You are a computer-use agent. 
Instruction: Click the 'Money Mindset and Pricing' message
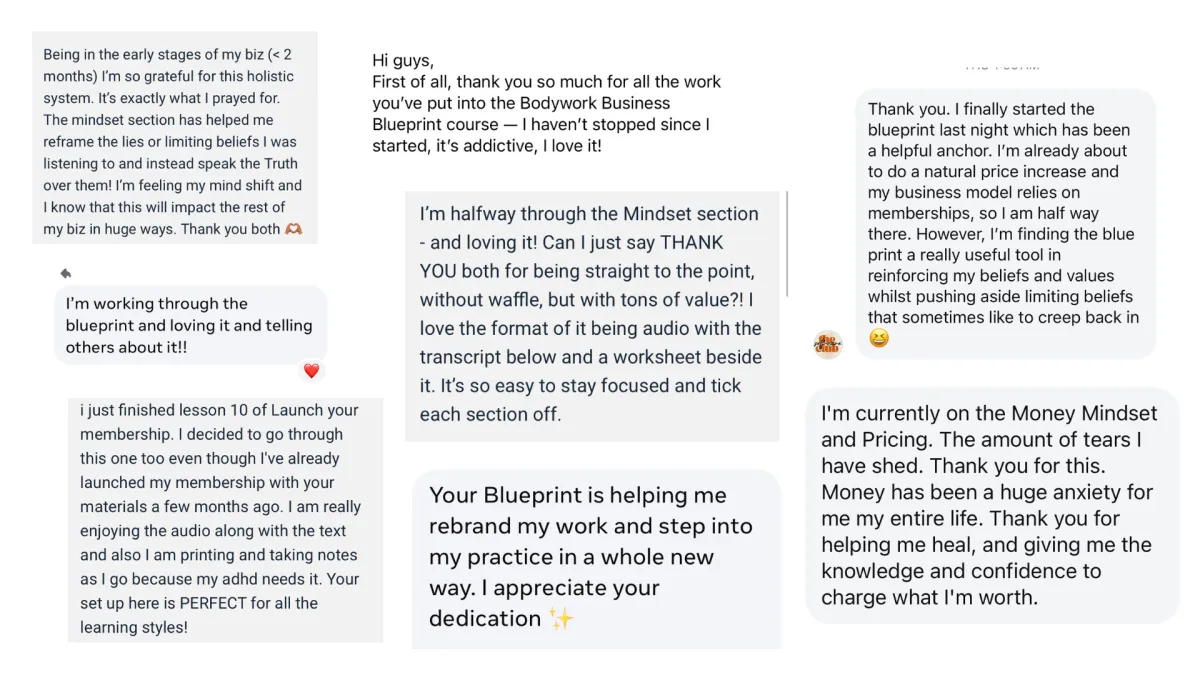pos(992,506)
